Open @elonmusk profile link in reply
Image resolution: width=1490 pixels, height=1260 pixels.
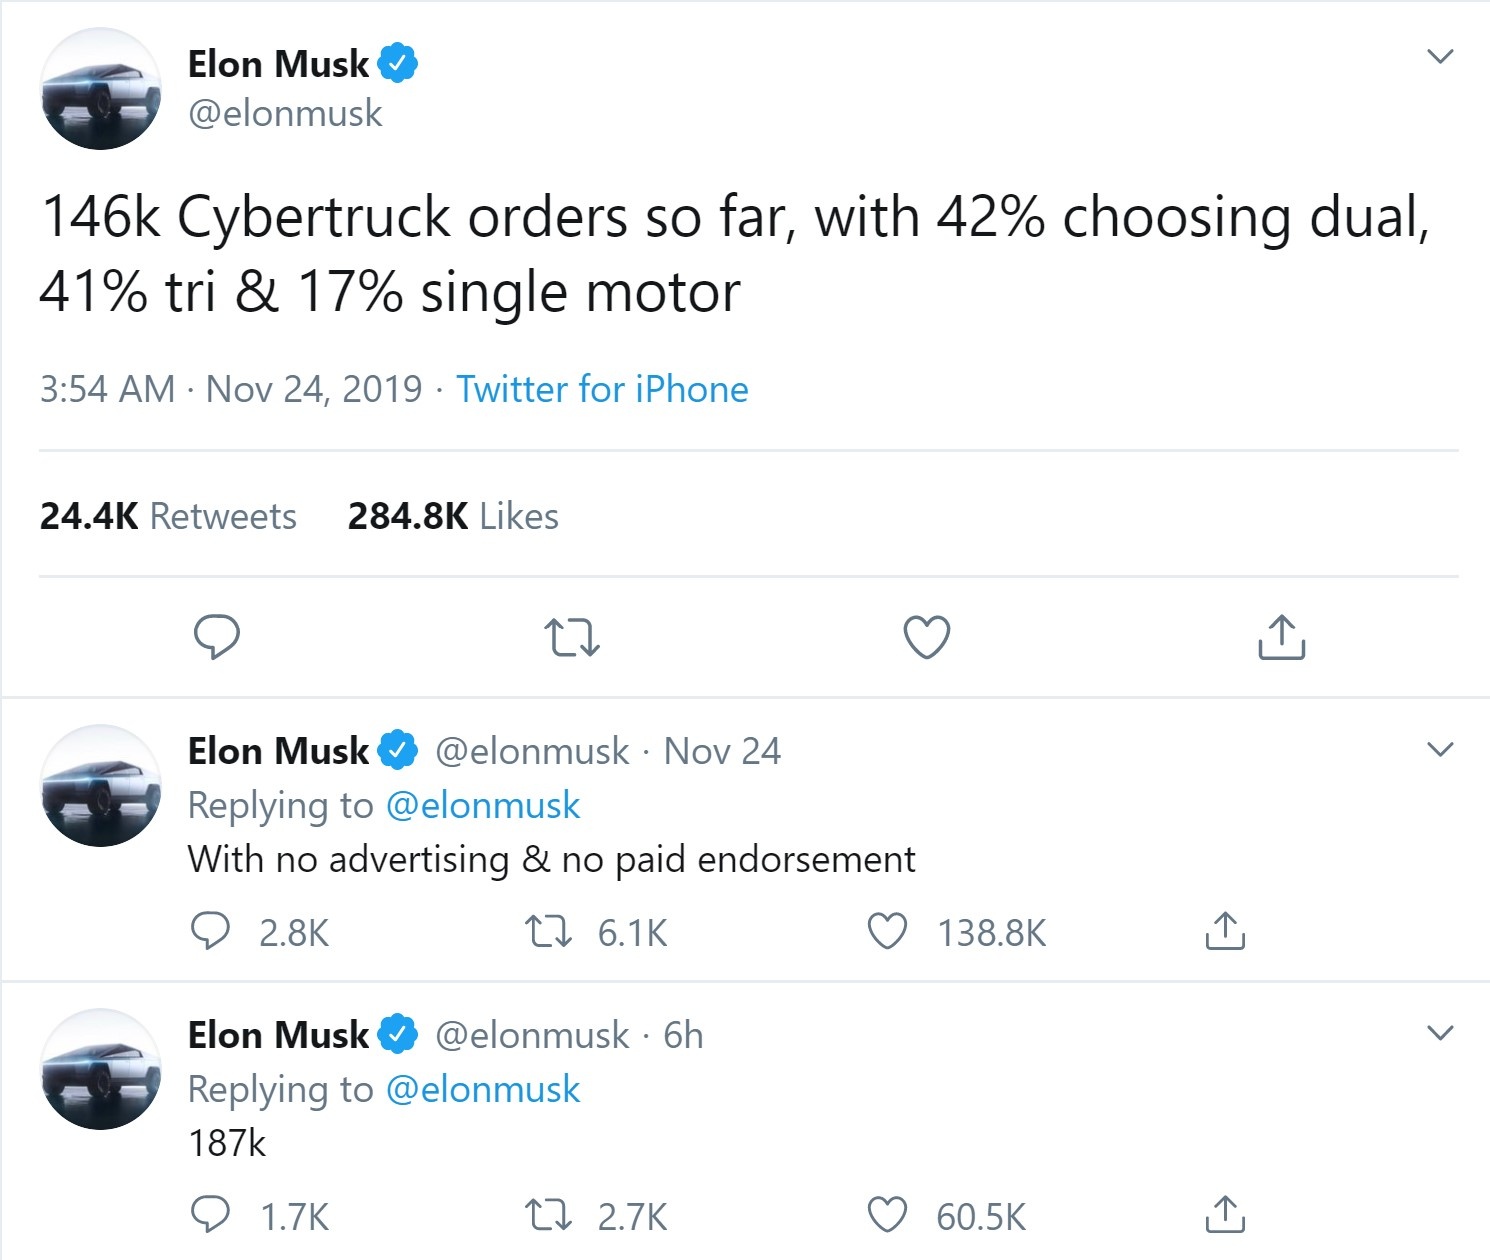pyautogui.click(x=482, y=804)
